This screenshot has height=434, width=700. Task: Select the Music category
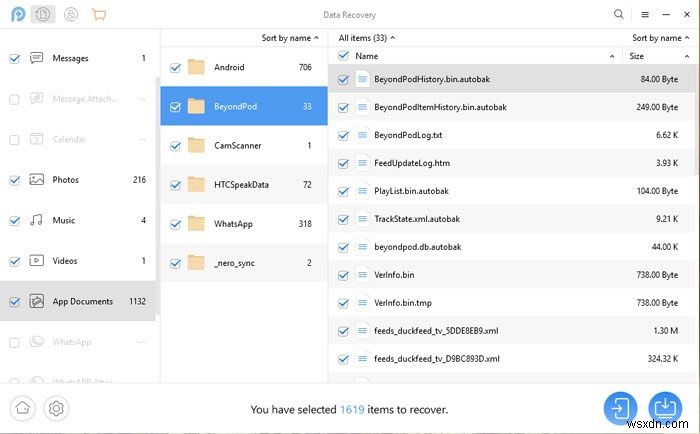(x=78, y=220)
